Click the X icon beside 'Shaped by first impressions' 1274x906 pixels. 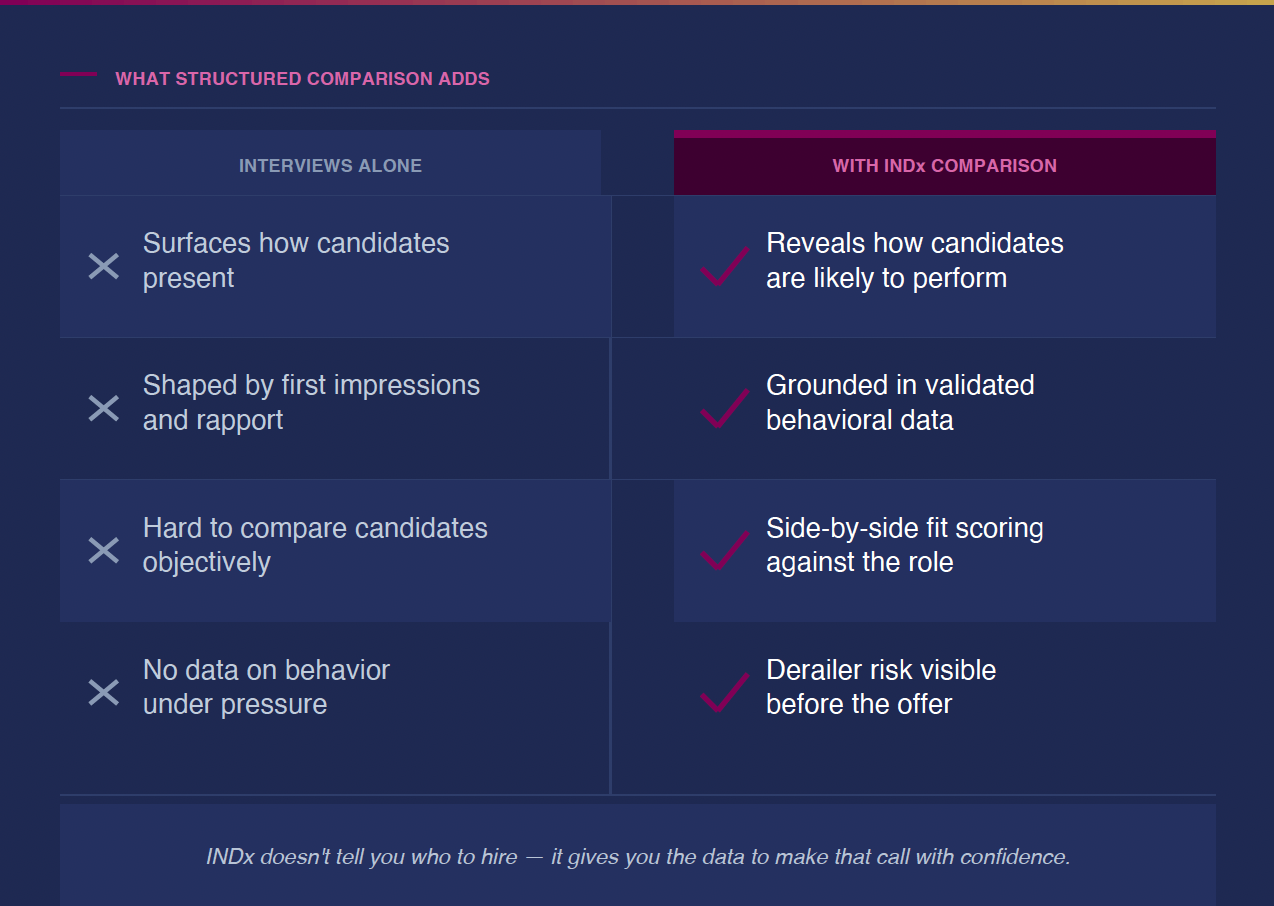tap(104, 408)
